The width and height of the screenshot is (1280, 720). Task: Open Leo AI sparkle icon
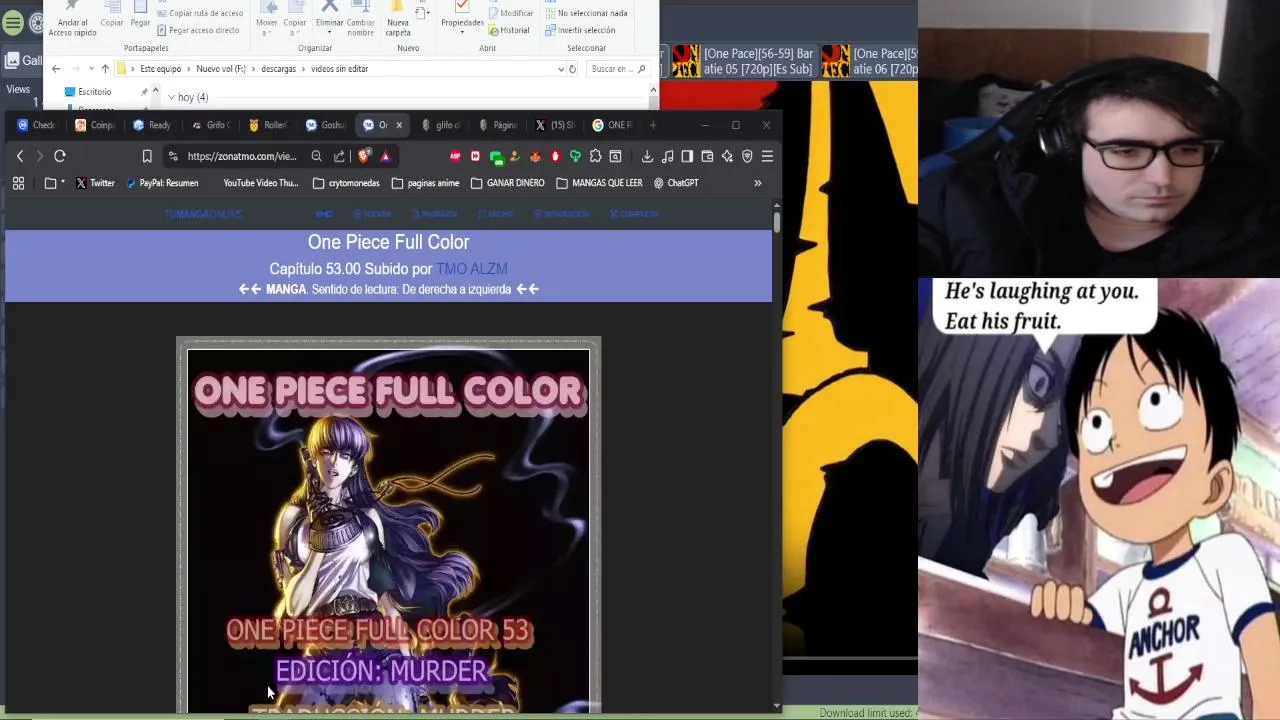(x=727, y=156)
